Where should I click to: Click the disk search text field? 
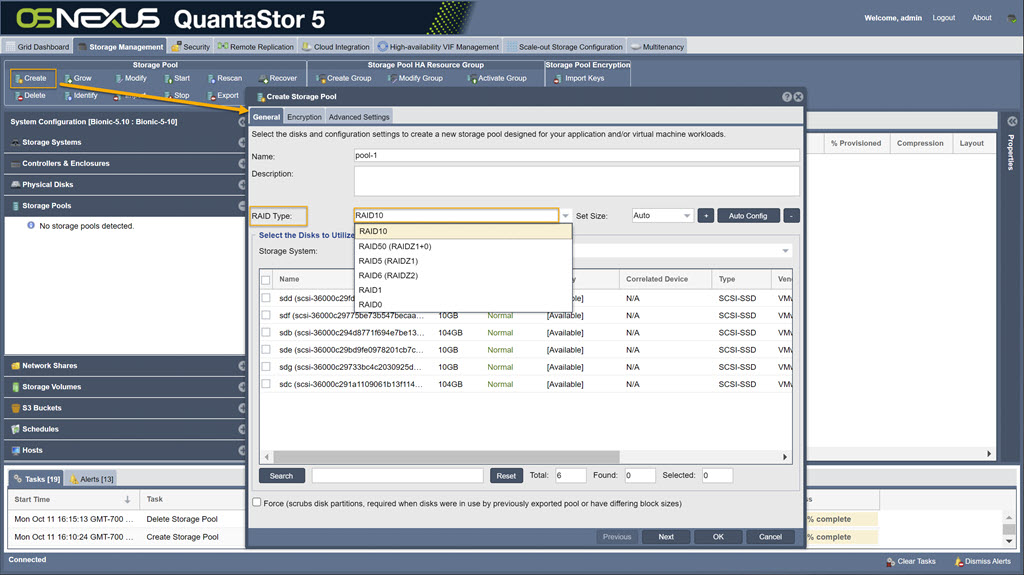point(397,476)
